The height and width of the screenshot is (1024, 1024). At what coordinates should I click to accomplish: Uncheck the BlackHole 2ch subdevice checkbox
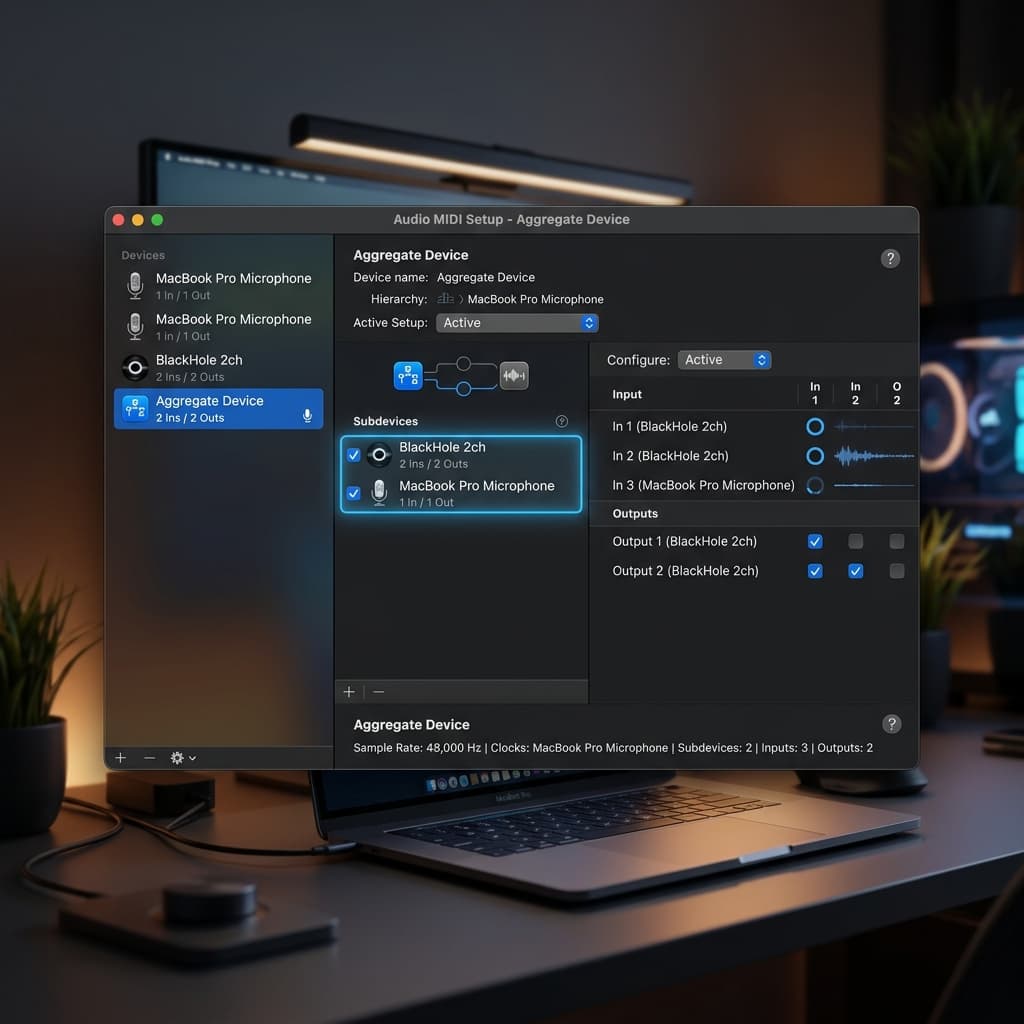click(x=353, y=455)
